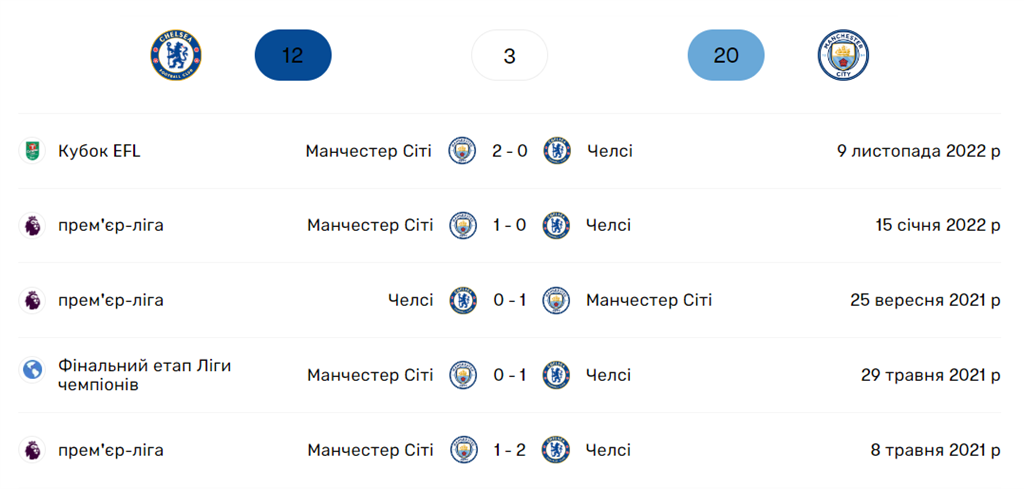The width and height of the screenshot is (1024, 489).
Task: Click Premier League icon for 8 травня 2021
Action: (x=33, y=450)
